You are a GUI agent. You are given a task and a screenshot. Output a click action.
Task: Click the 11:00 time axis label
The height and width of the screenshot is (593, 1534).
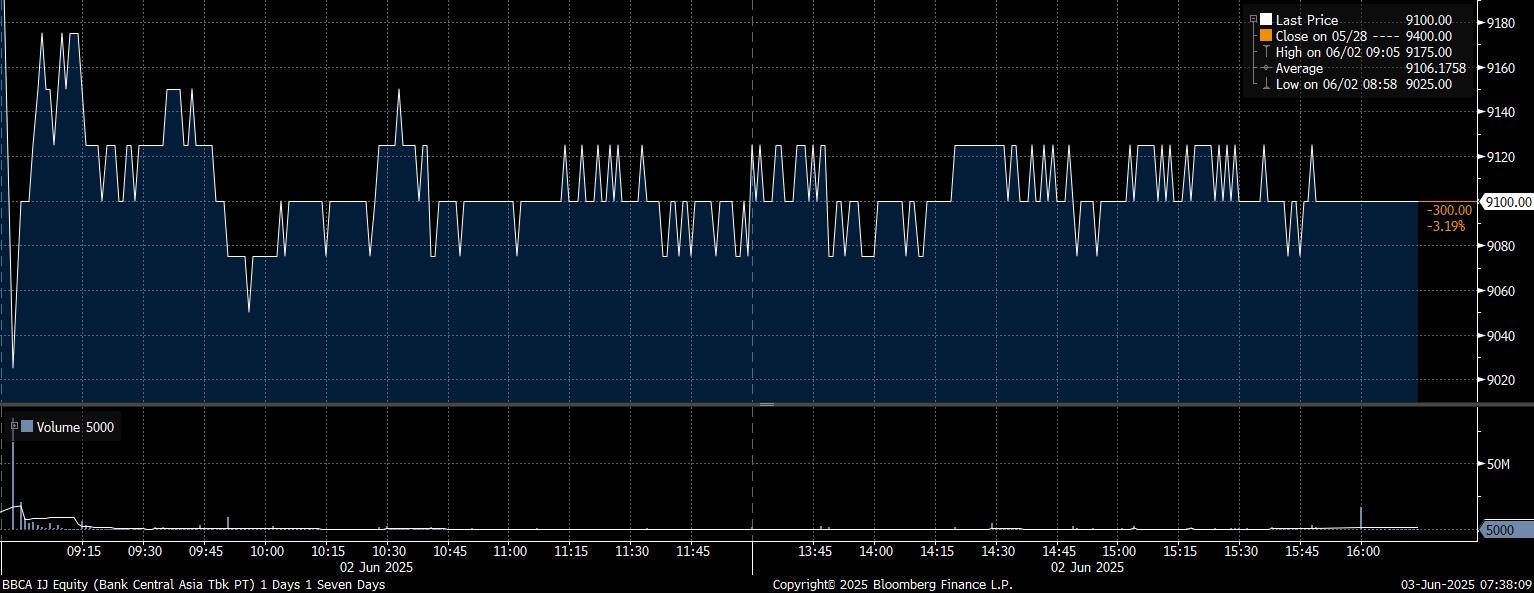pos(510,551)
